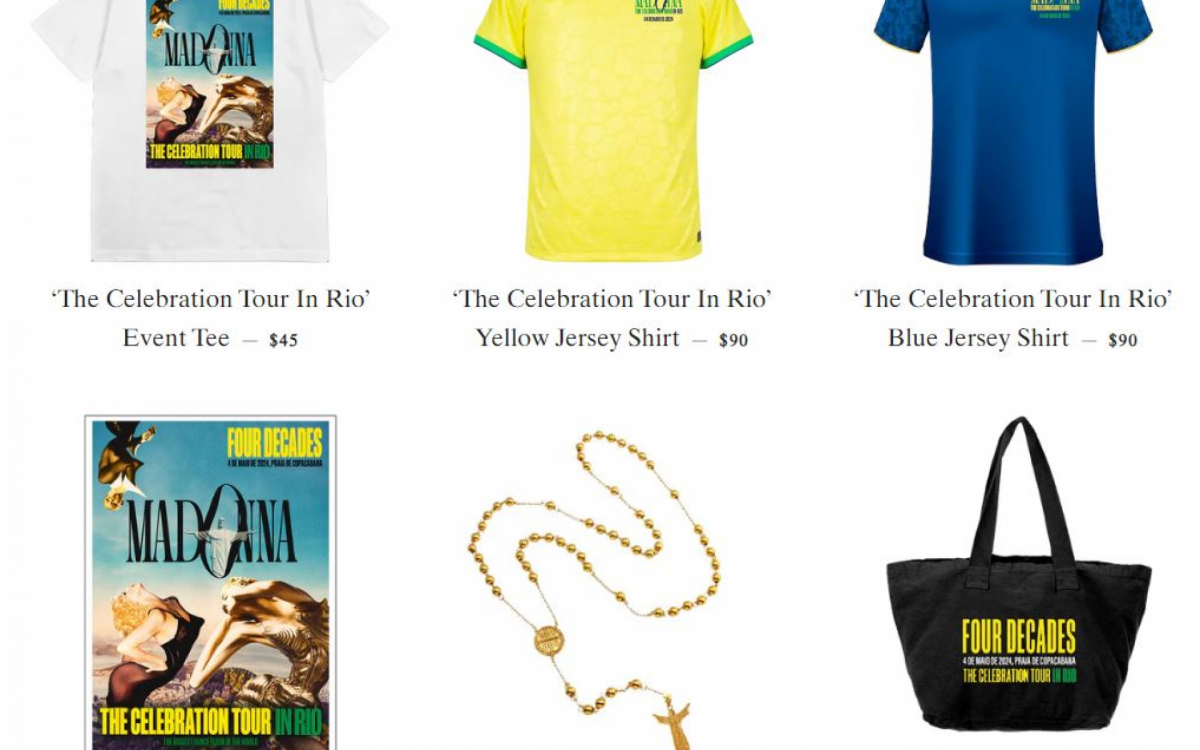Click the 'Event Tee' product title
1200x750 pixels.
tap(176, 338)
